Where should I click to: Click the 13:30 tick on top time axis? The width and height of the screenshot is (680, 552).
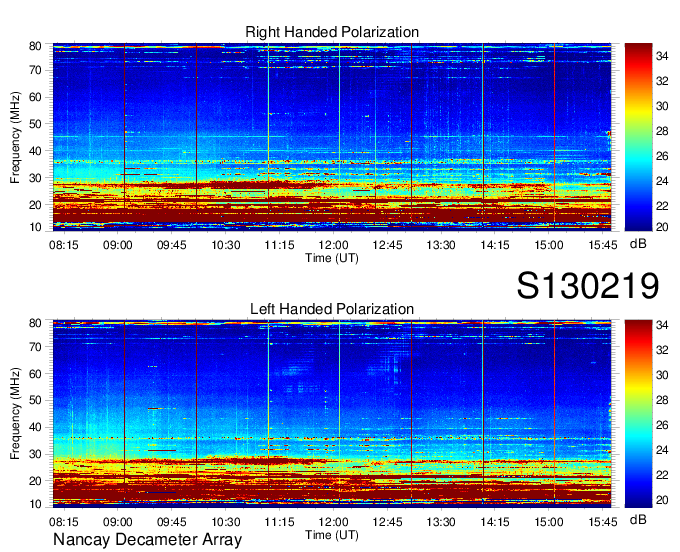tap(441, 245)
